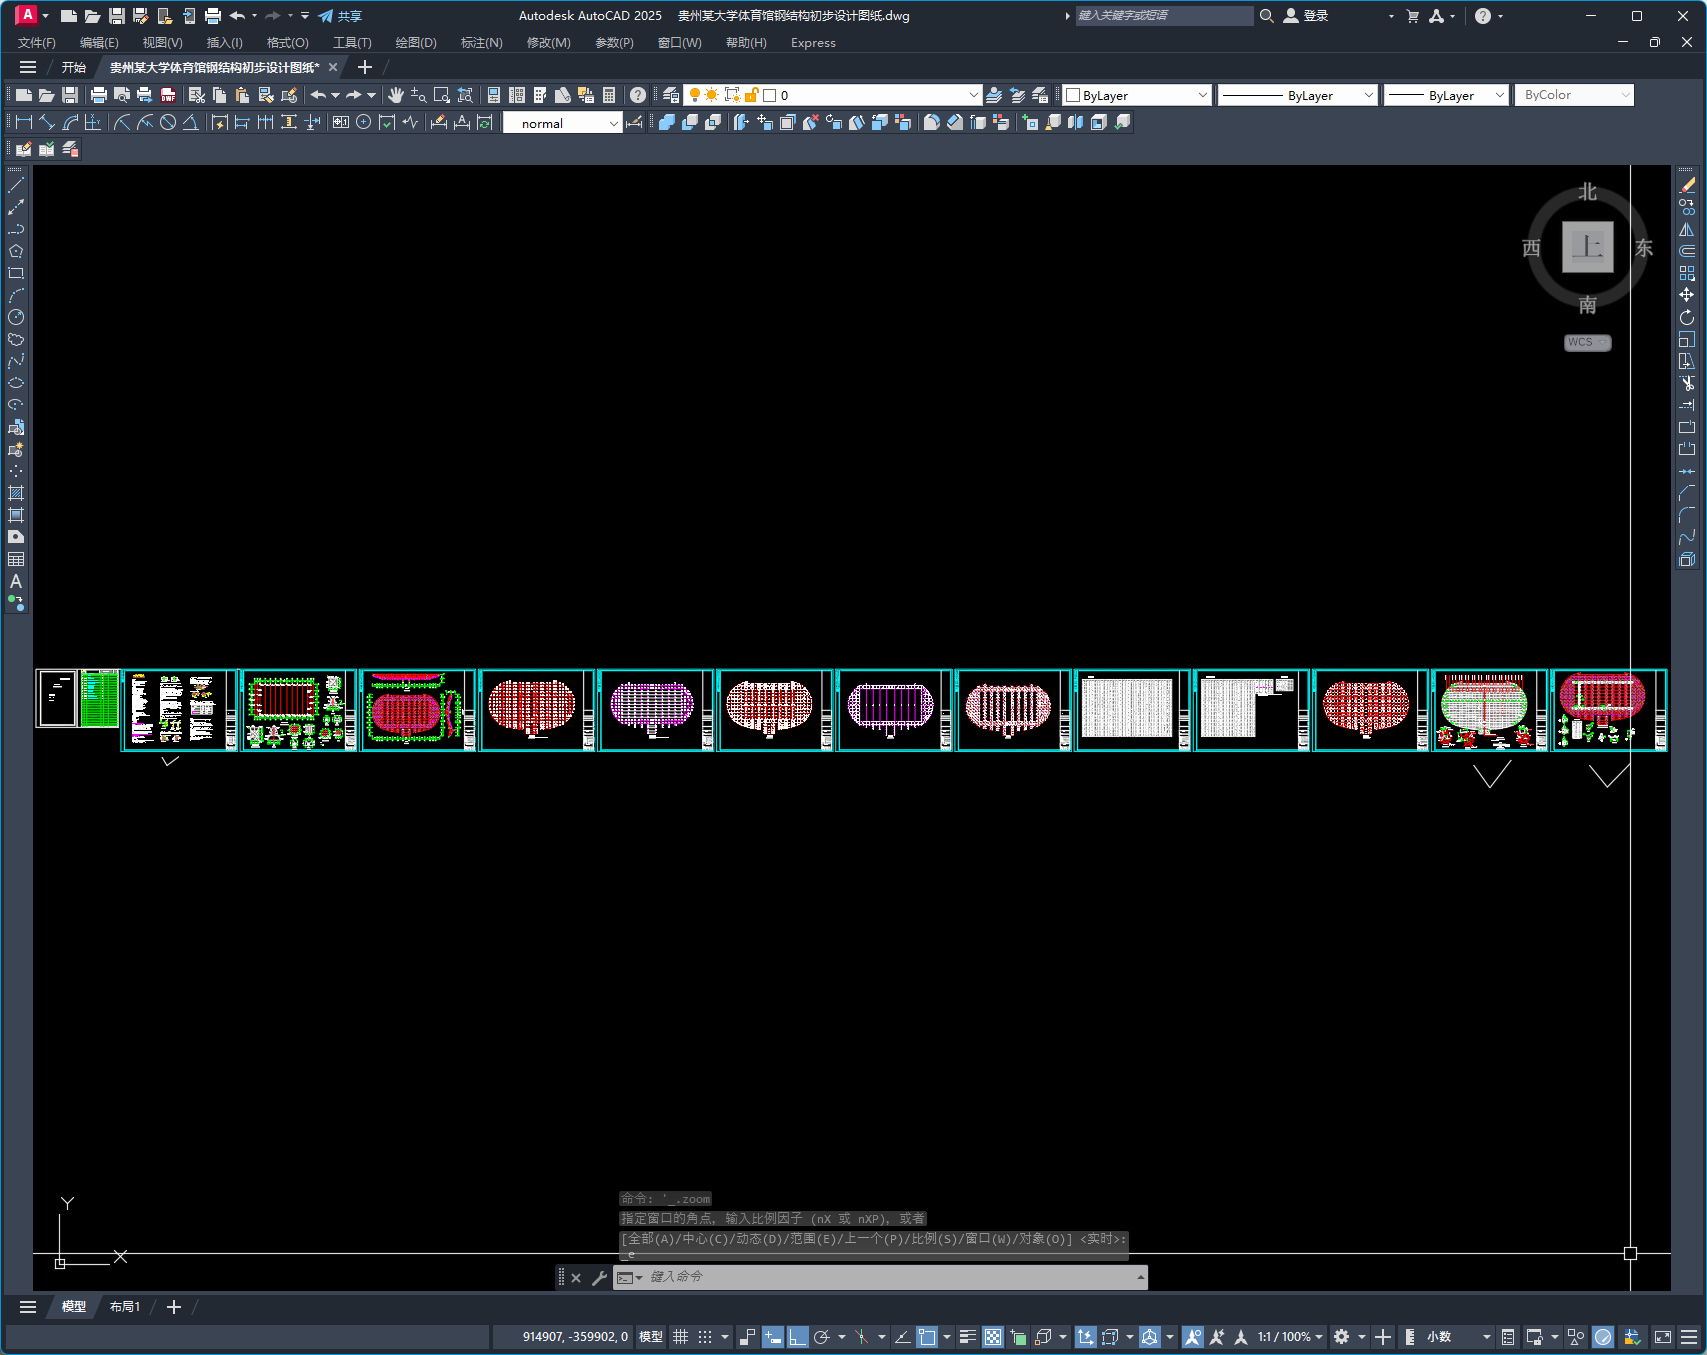Image resolution: width=1707 pixels, height=1355 pixels.
Task: Click the layer color swatch in layer dropdown
Action: [x=770, y=95]
